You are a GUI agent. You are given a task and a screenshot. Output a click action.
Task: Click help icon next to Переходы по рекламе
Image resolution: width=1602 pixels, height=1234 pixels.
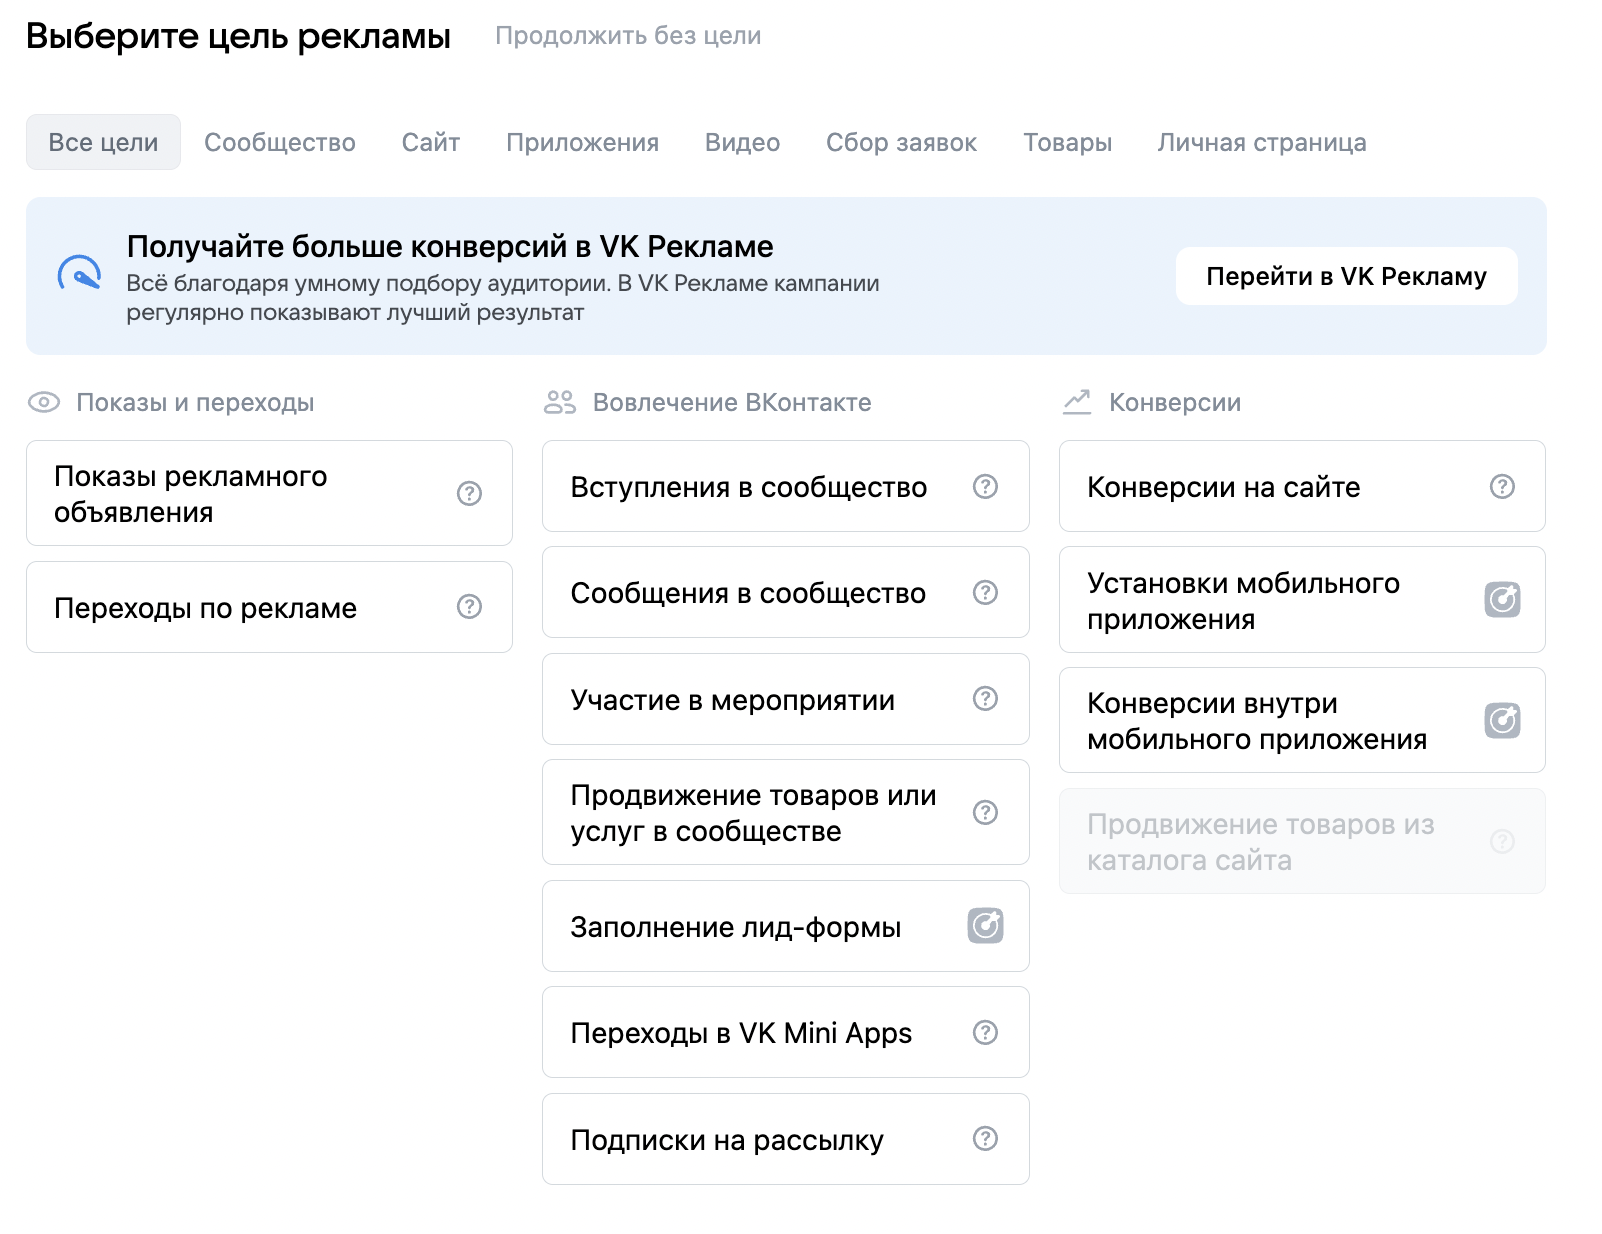point(469,607)
